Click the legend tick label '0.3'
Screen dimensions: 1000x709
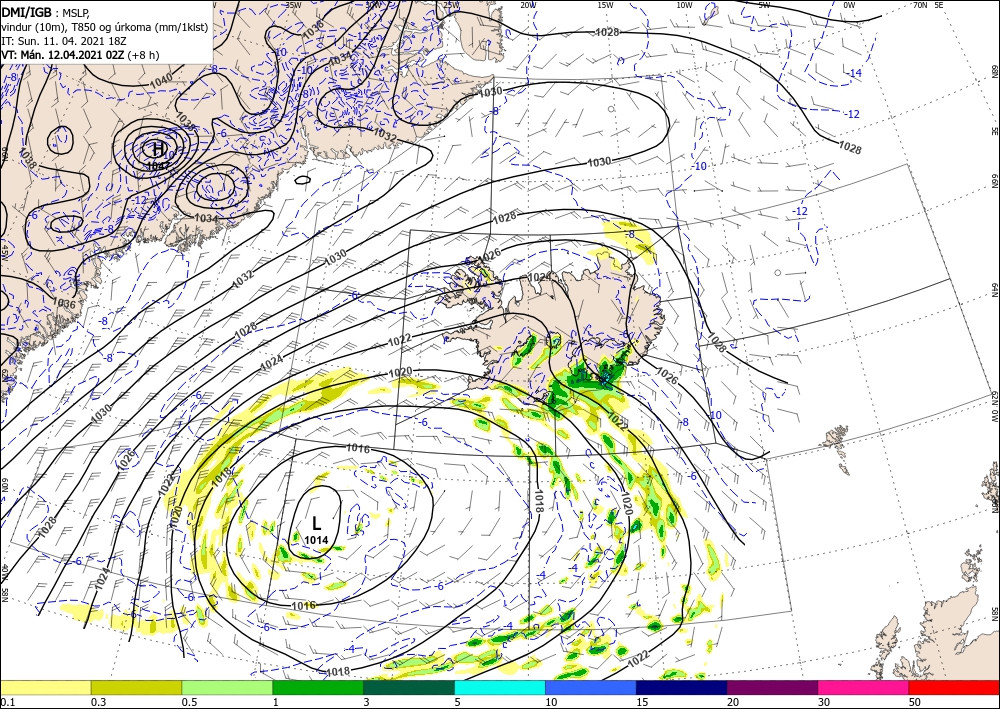pyautogui.click(x=98, y=702)
